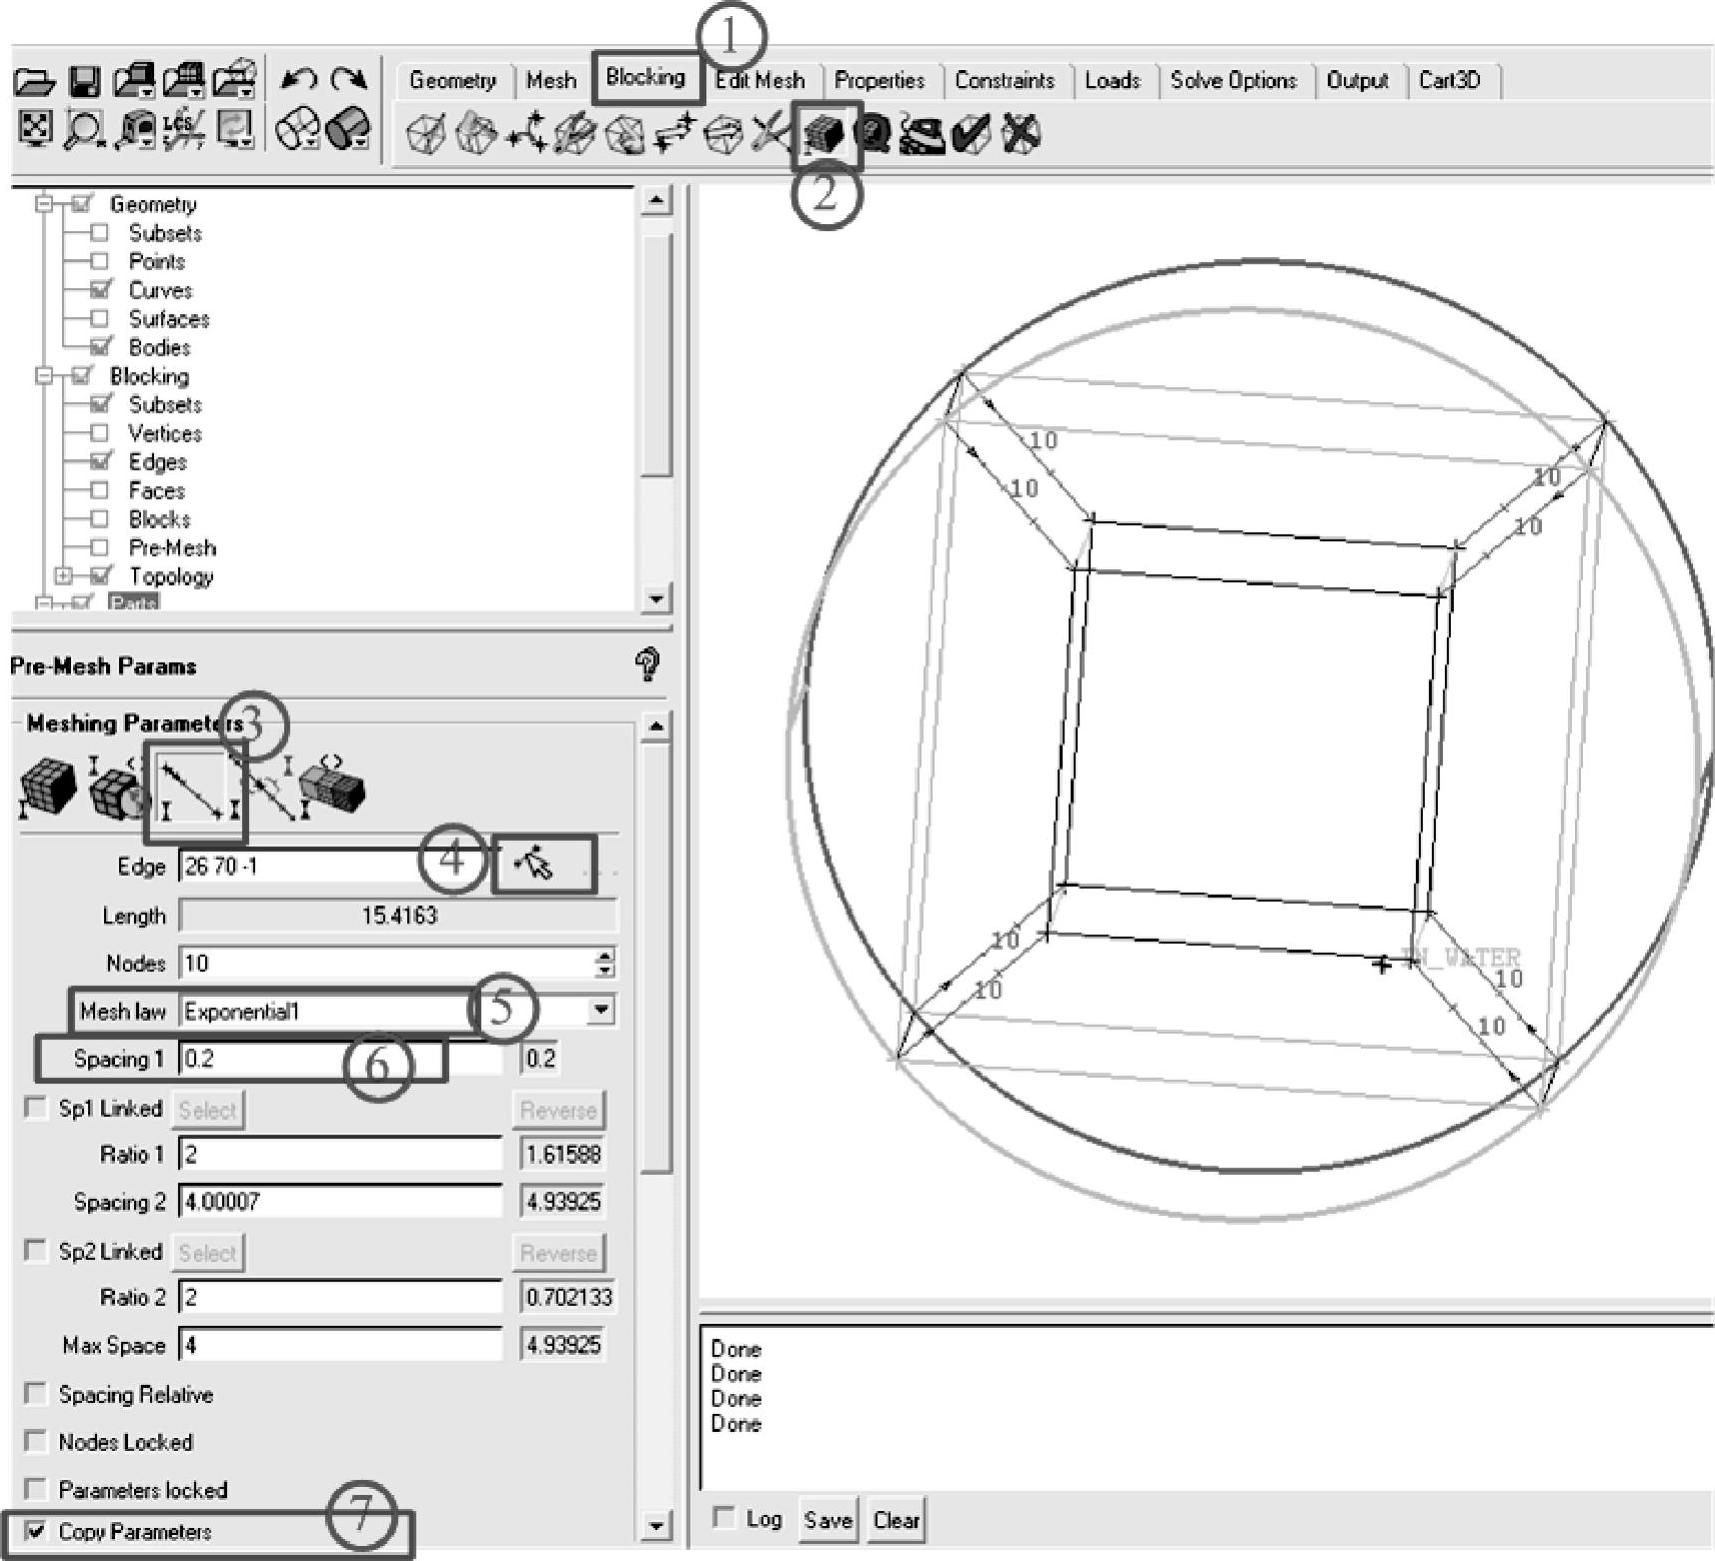The width and height of the screenshot is (1715, 1561).
Task: Click Save button in message window
Action: (x=828, y=1520)
